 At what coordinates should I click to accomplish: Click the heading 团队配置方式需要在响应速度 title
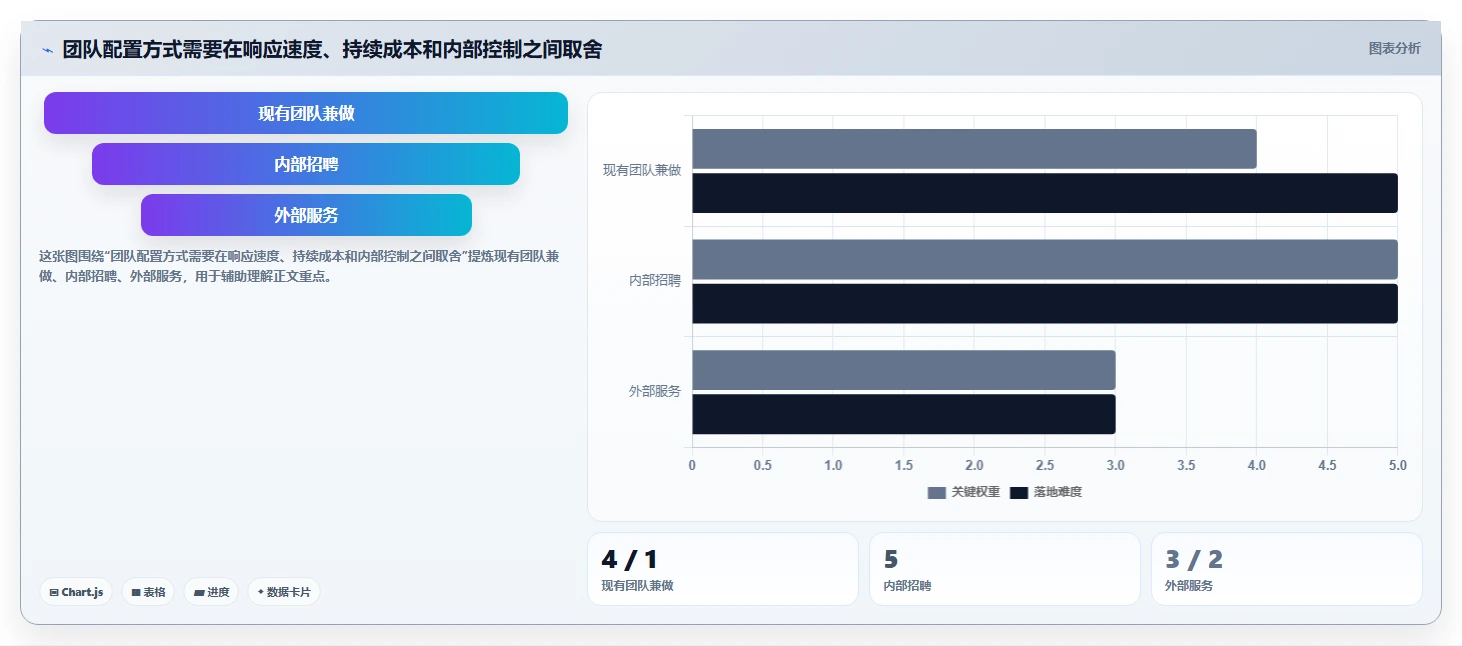click(x=332, y=49)
